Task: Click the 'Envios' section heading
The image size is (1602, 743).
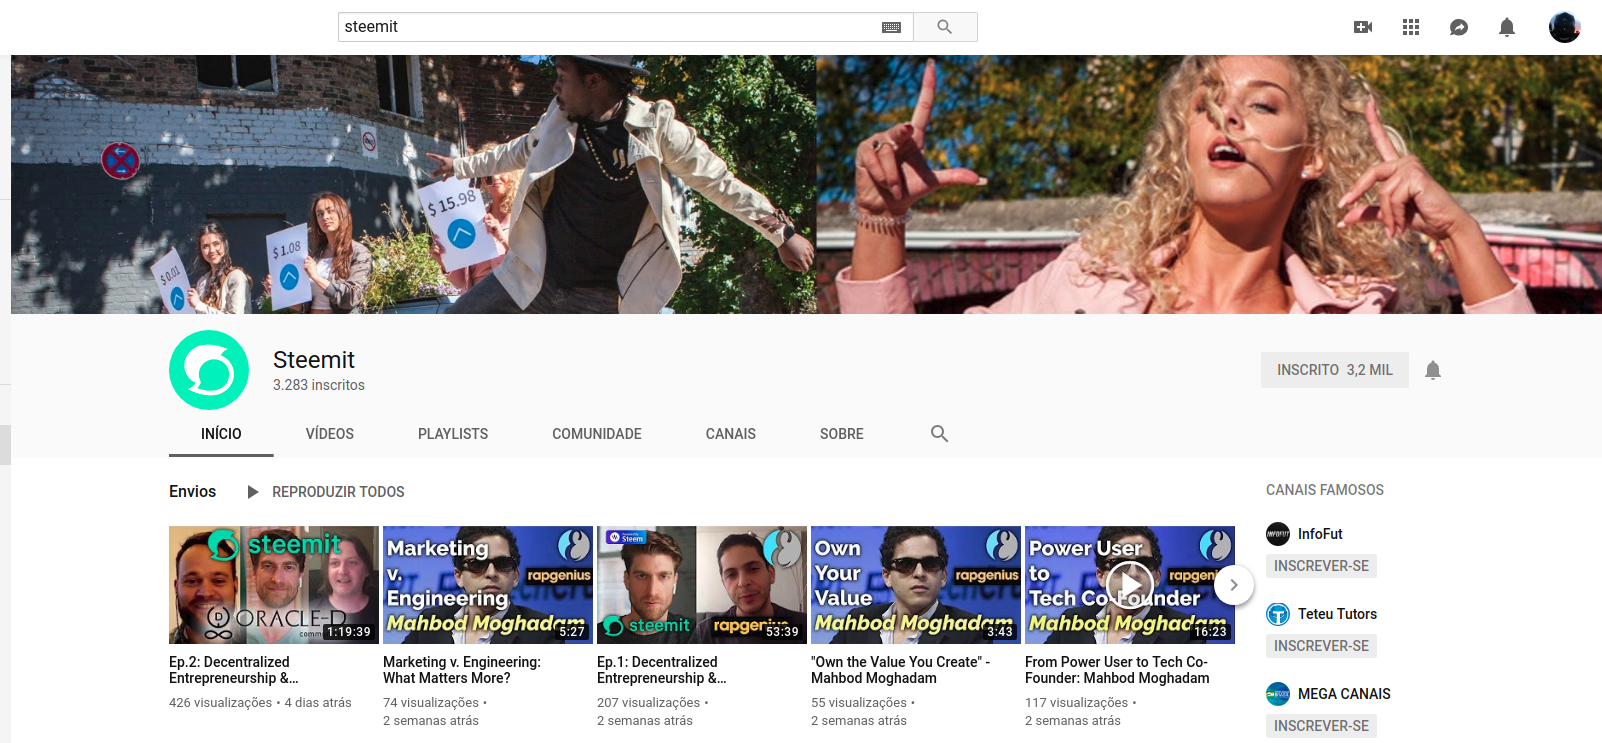Action: (193, 492)
